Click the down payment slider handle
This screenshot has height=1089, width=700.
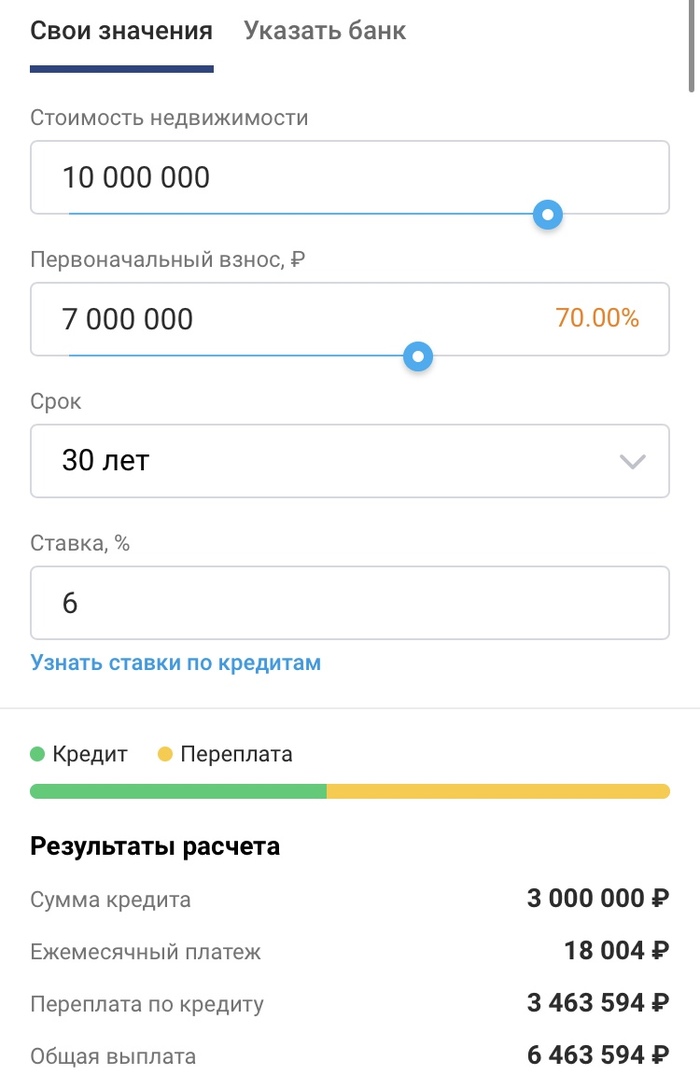(x=417, y=356)
